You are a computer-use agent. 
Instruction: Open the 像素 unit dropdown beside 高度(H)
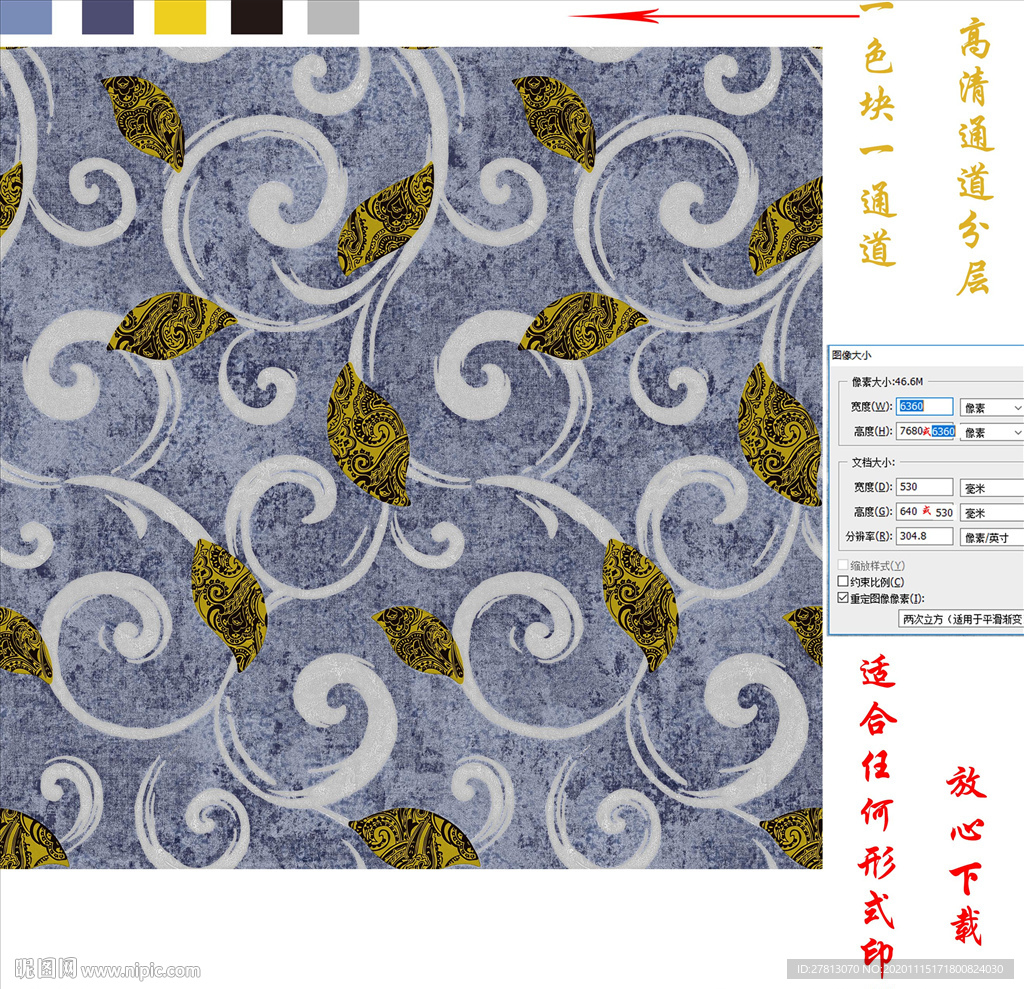(x=991, y=432)
